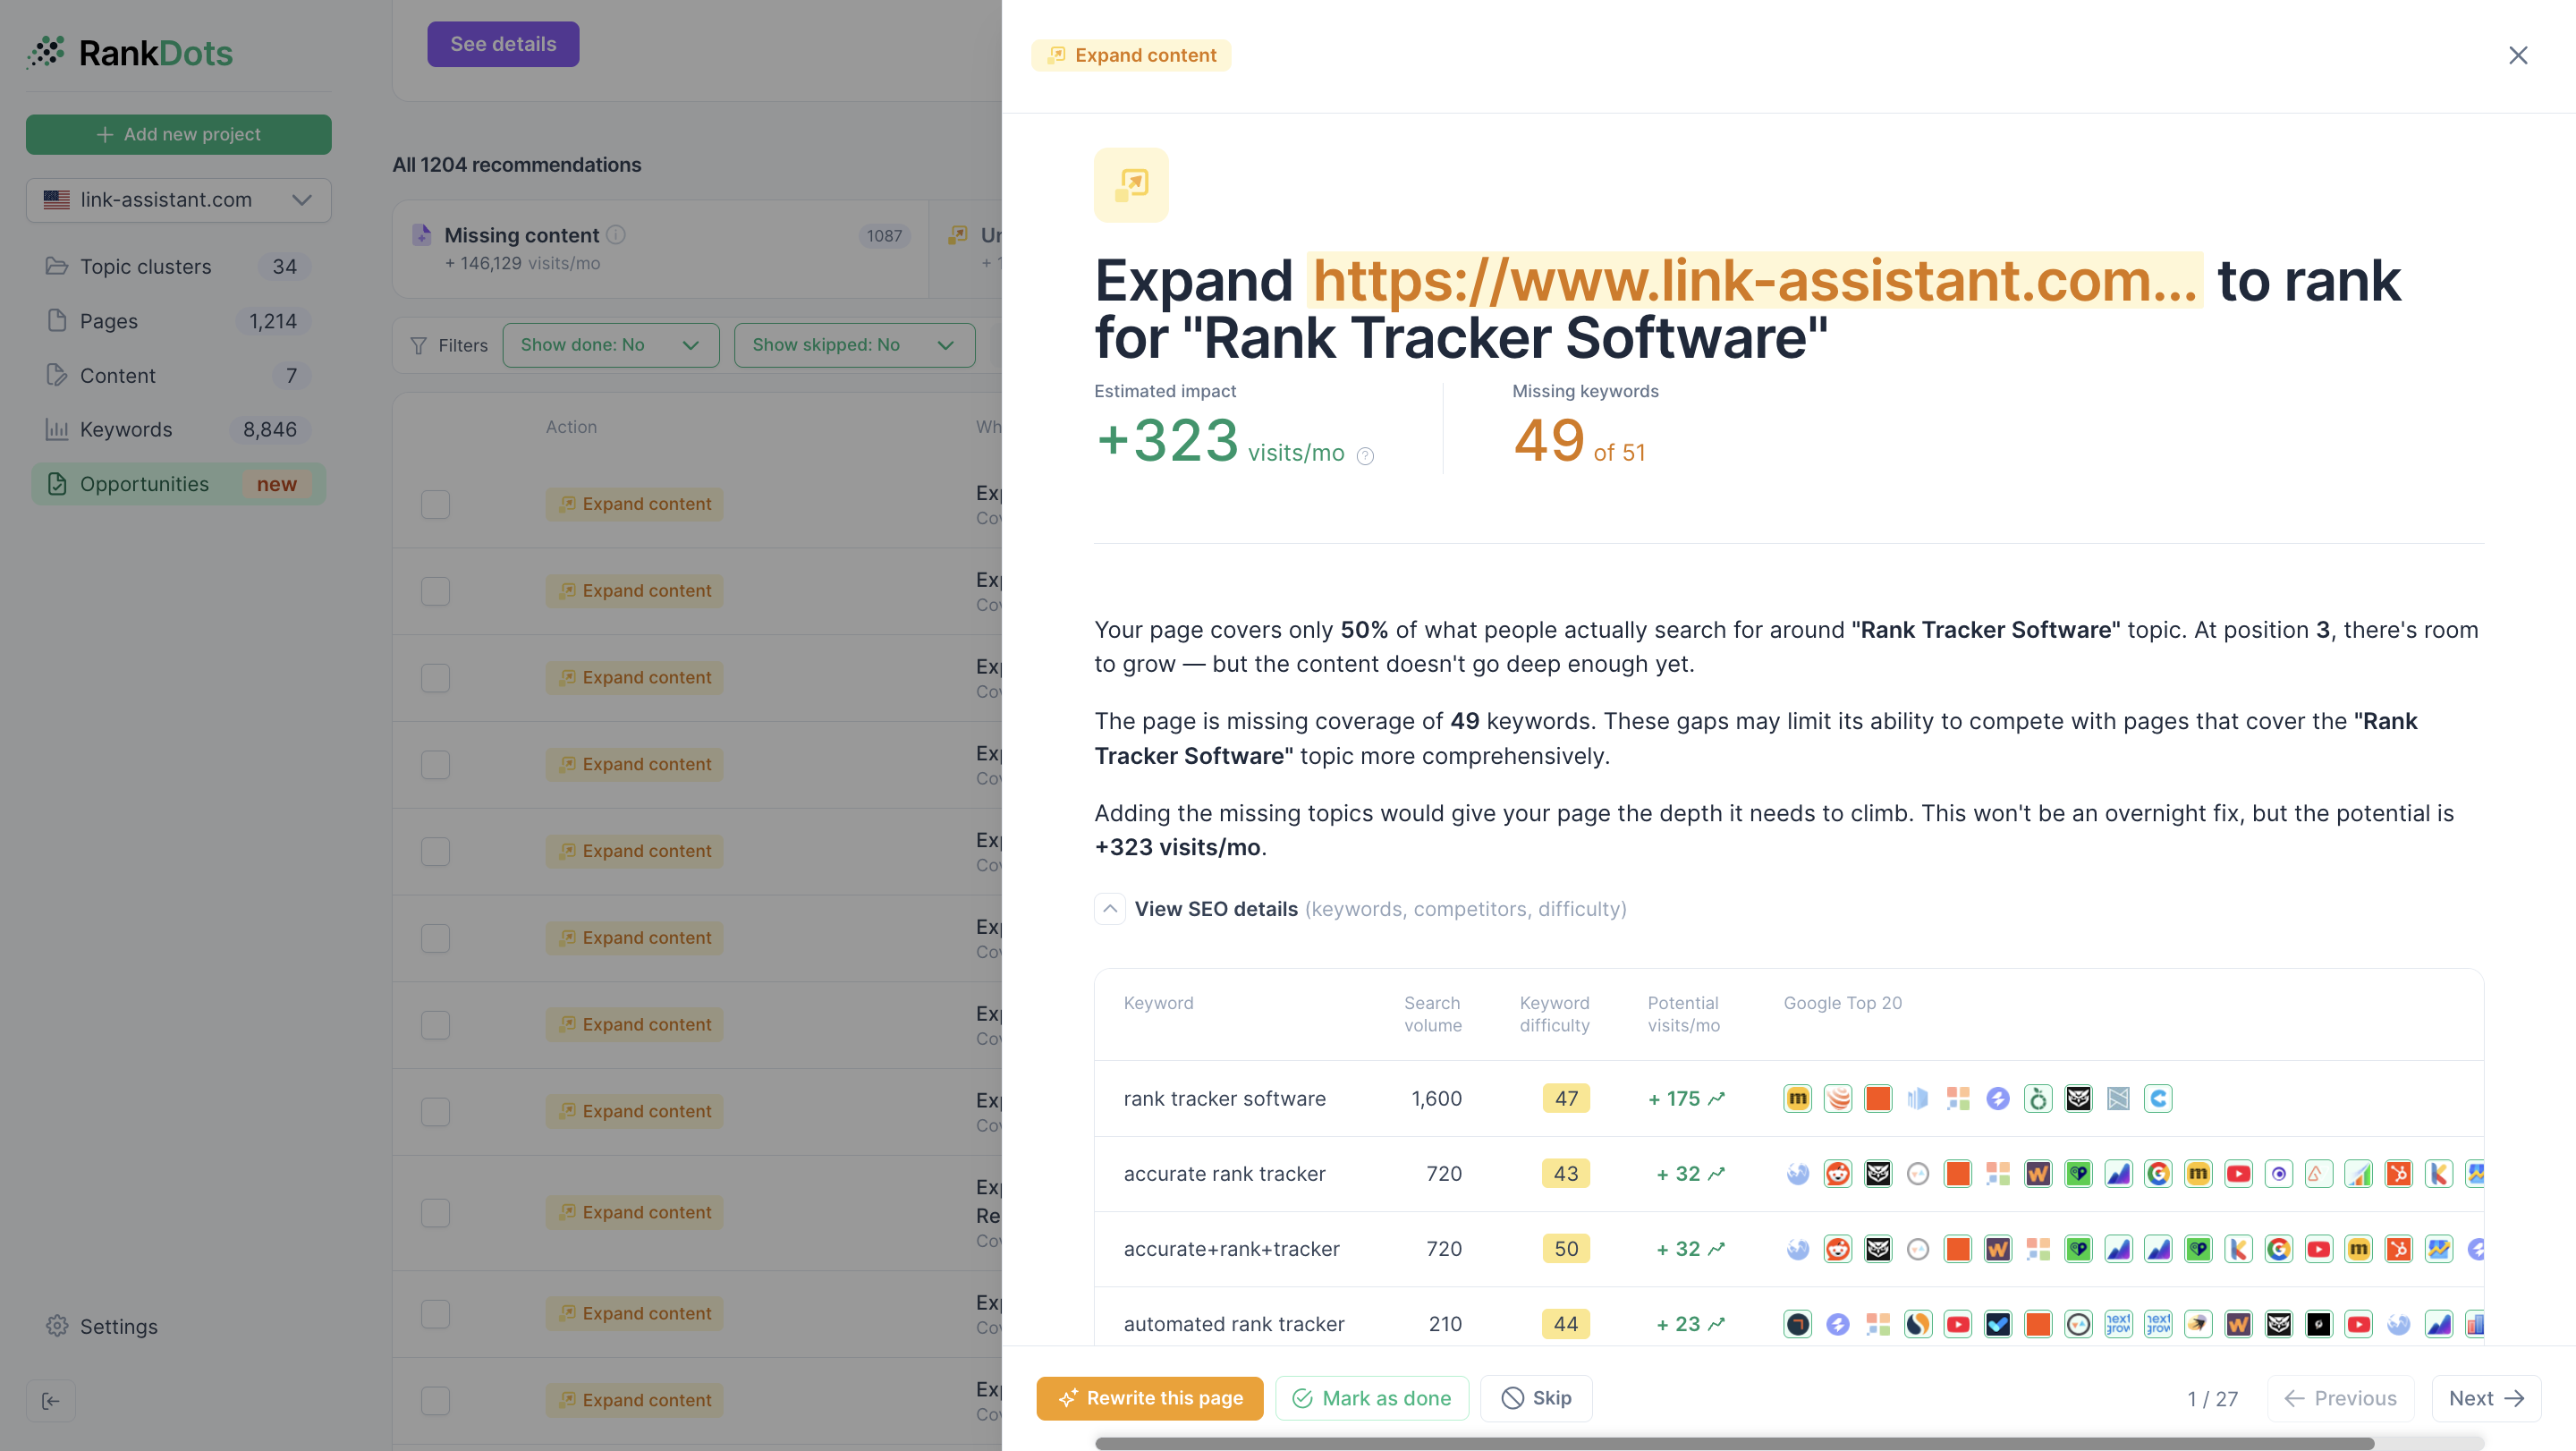
Task: Click the HubSpot favicon in accurate rank tracker row
Action: [x=2398, y=1174]
